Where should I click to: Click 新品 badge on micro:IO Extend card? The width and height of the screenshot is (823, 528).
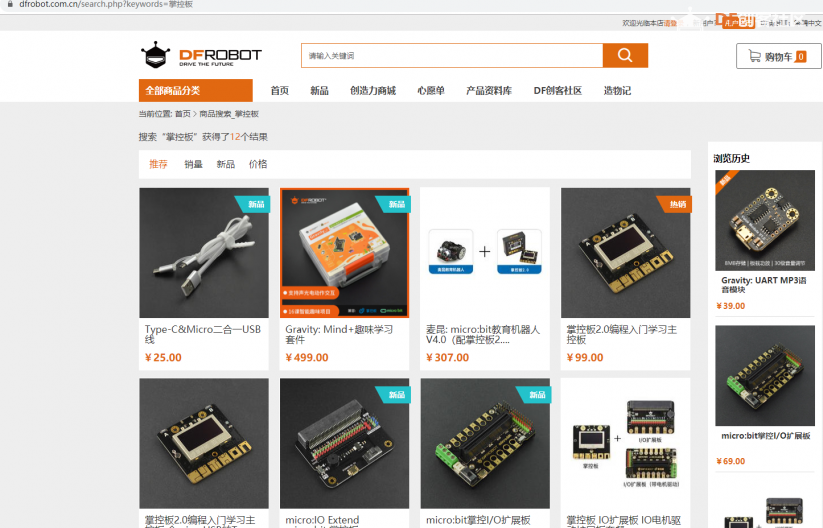(395, 395)
